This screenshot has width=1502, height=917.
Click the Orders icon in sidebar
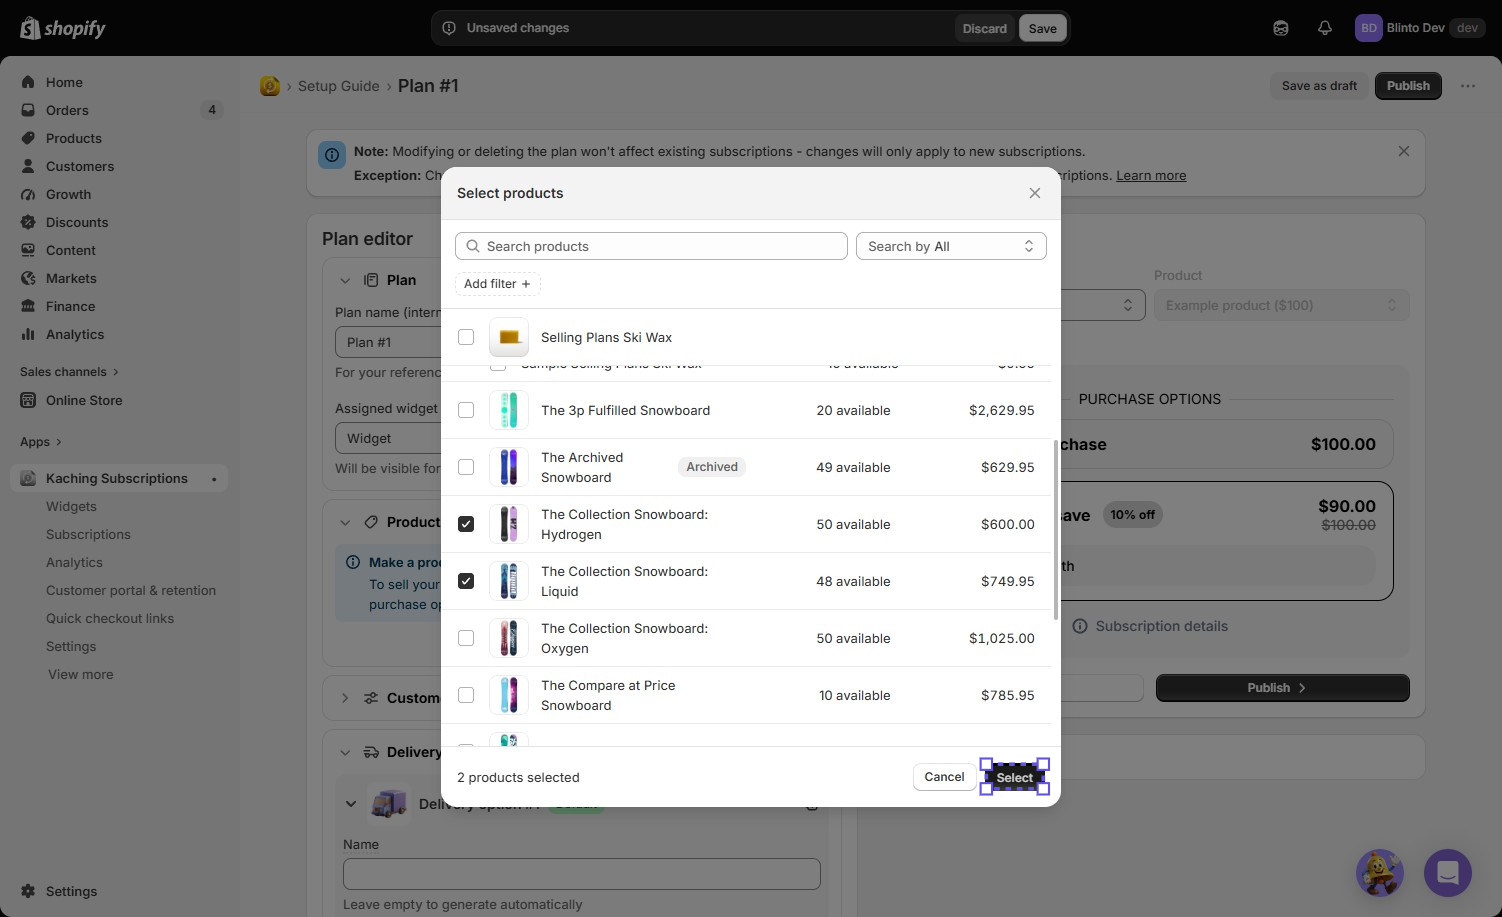(28, 110)
